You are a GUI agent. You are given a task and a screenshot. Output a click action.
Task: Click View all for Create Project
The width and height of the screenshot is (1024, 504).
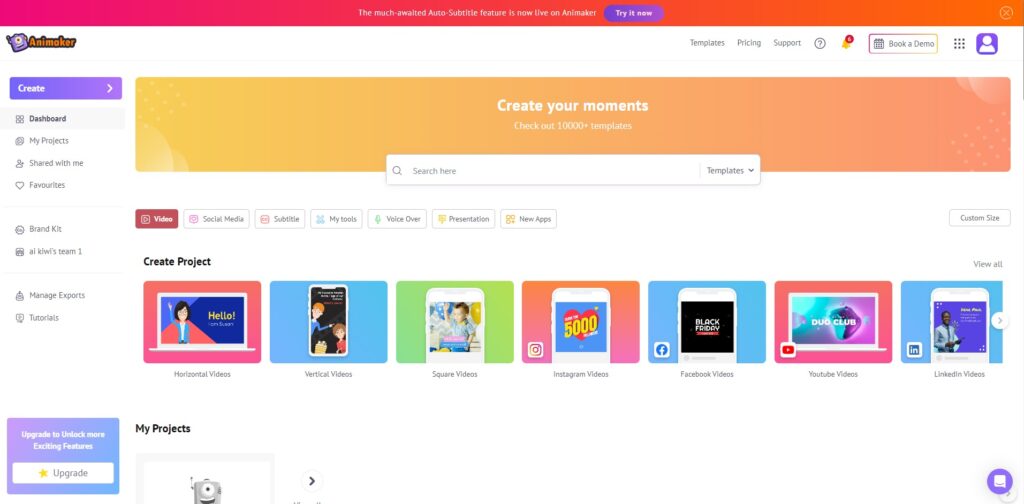(x=987, y=264)
